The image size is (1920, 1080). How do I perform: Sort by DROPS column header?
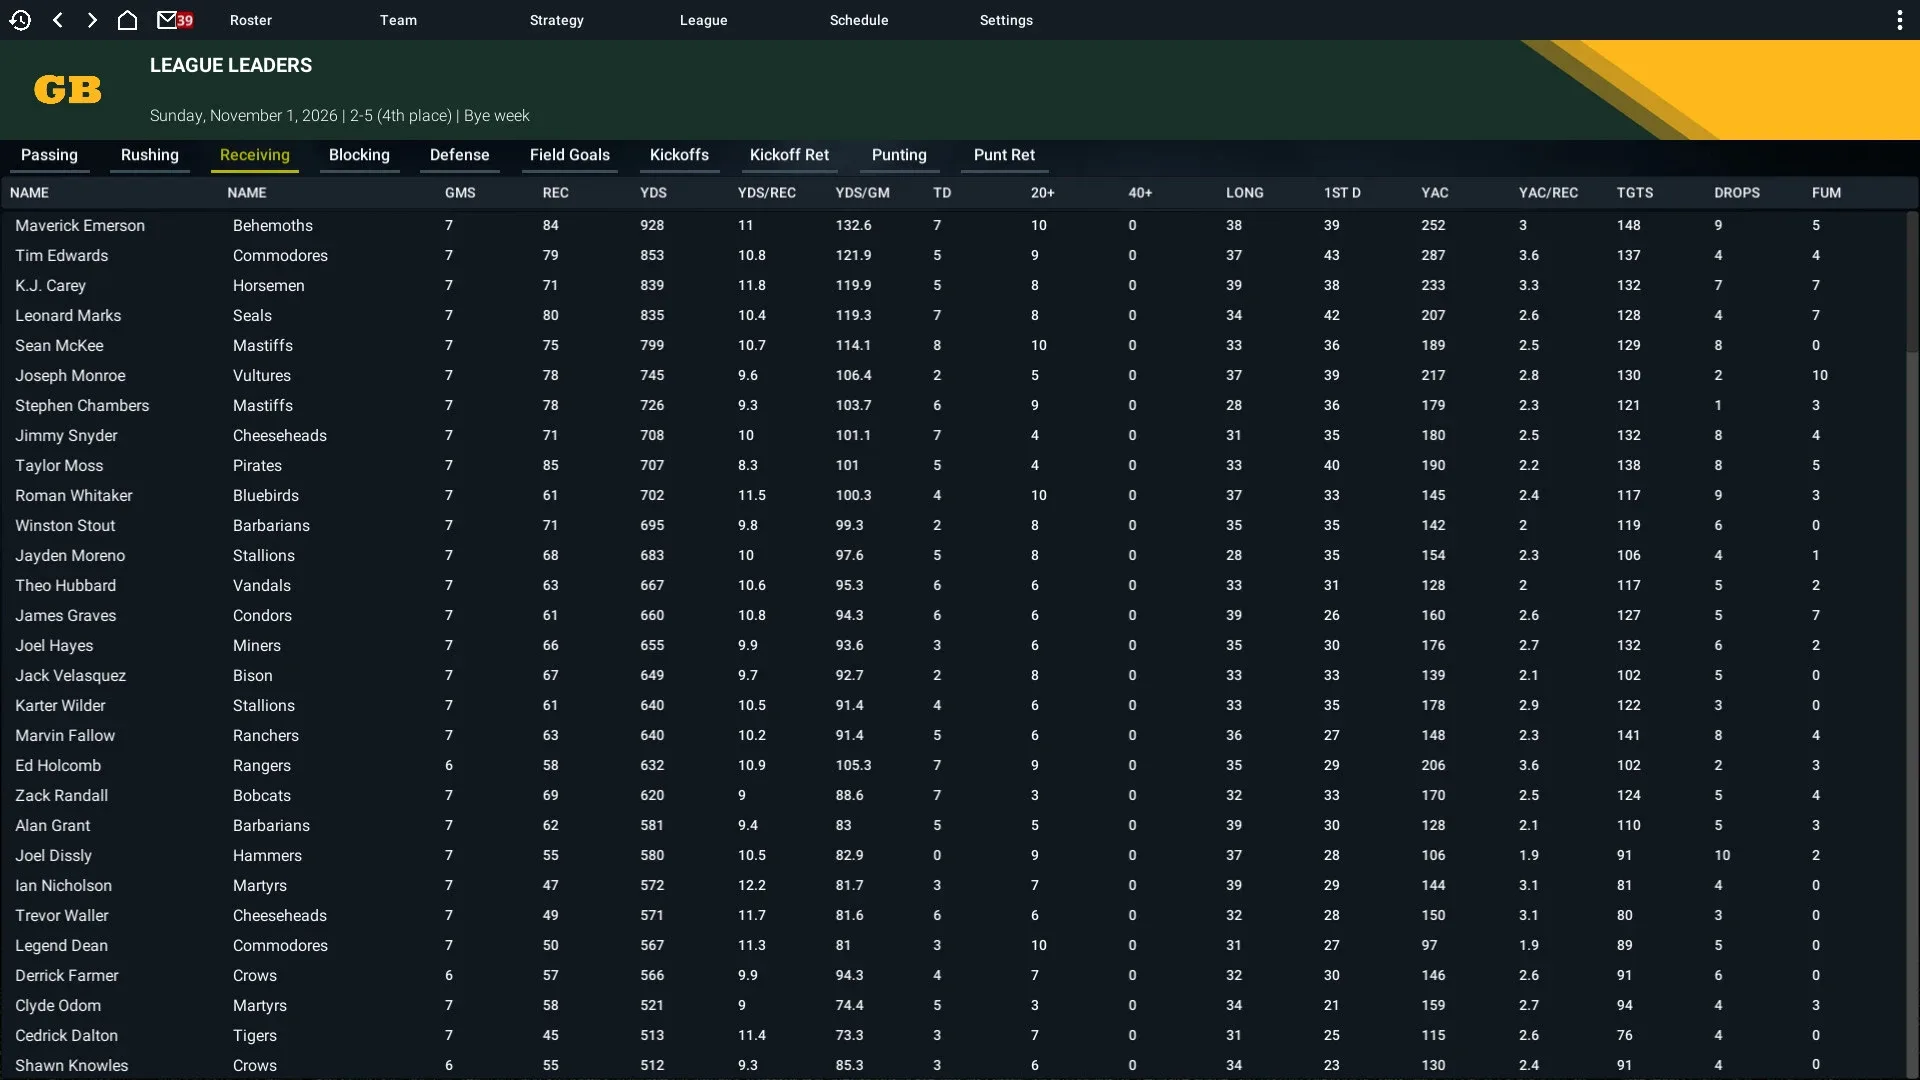(1736, 193)
